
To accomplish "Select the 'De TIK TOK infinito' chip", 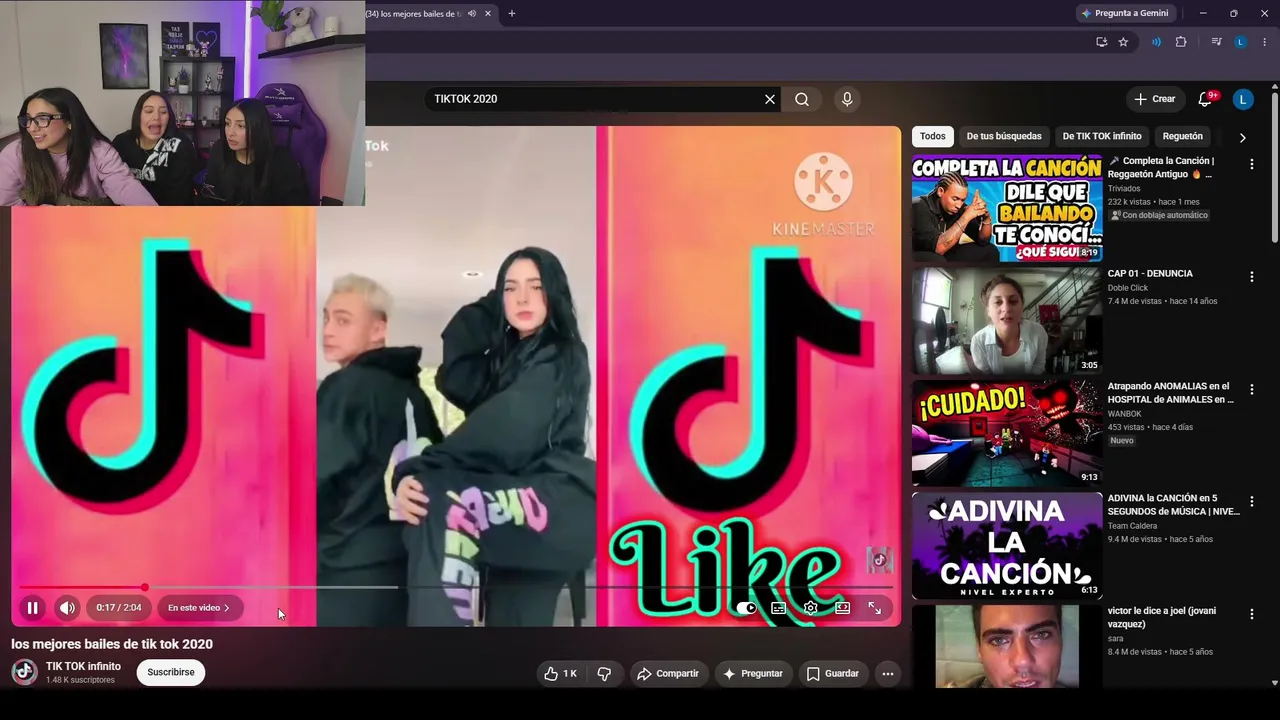I will pyautogui.click(x=1102, y=136).
